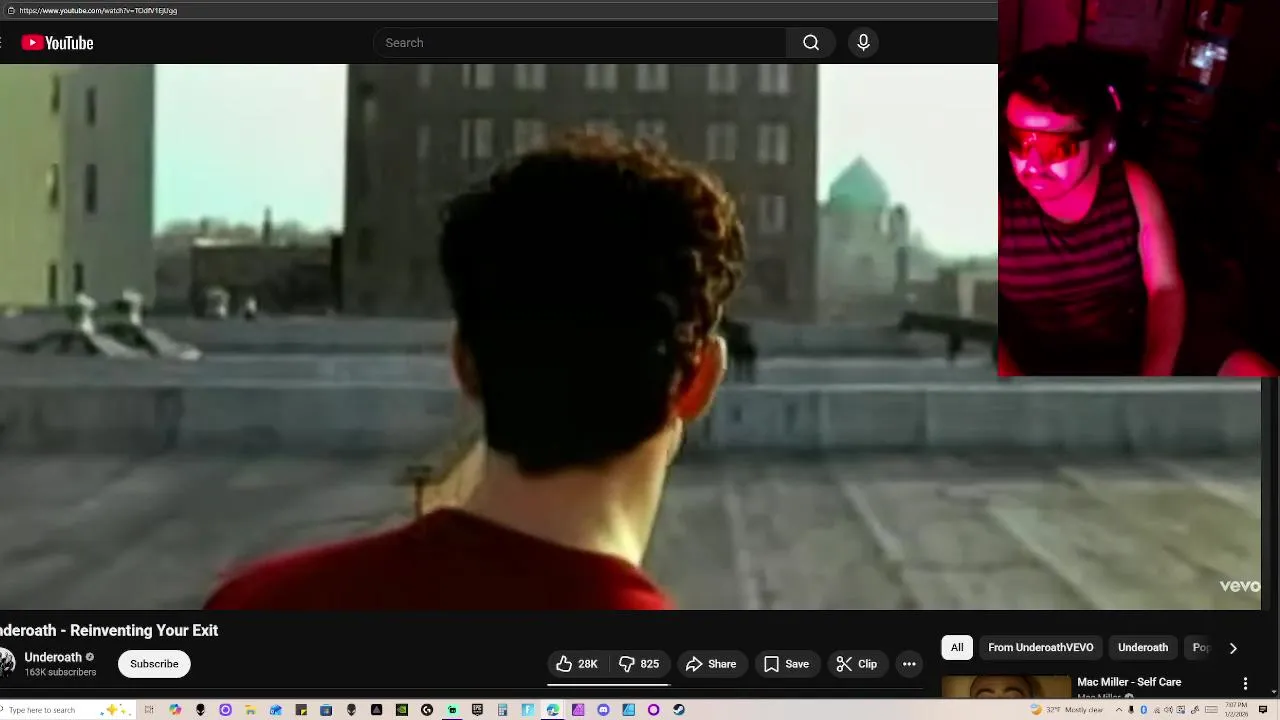Viewport: 1280px width, 720px height.
Task: Open the Underoath channel name link
Action: pos(53,657)
